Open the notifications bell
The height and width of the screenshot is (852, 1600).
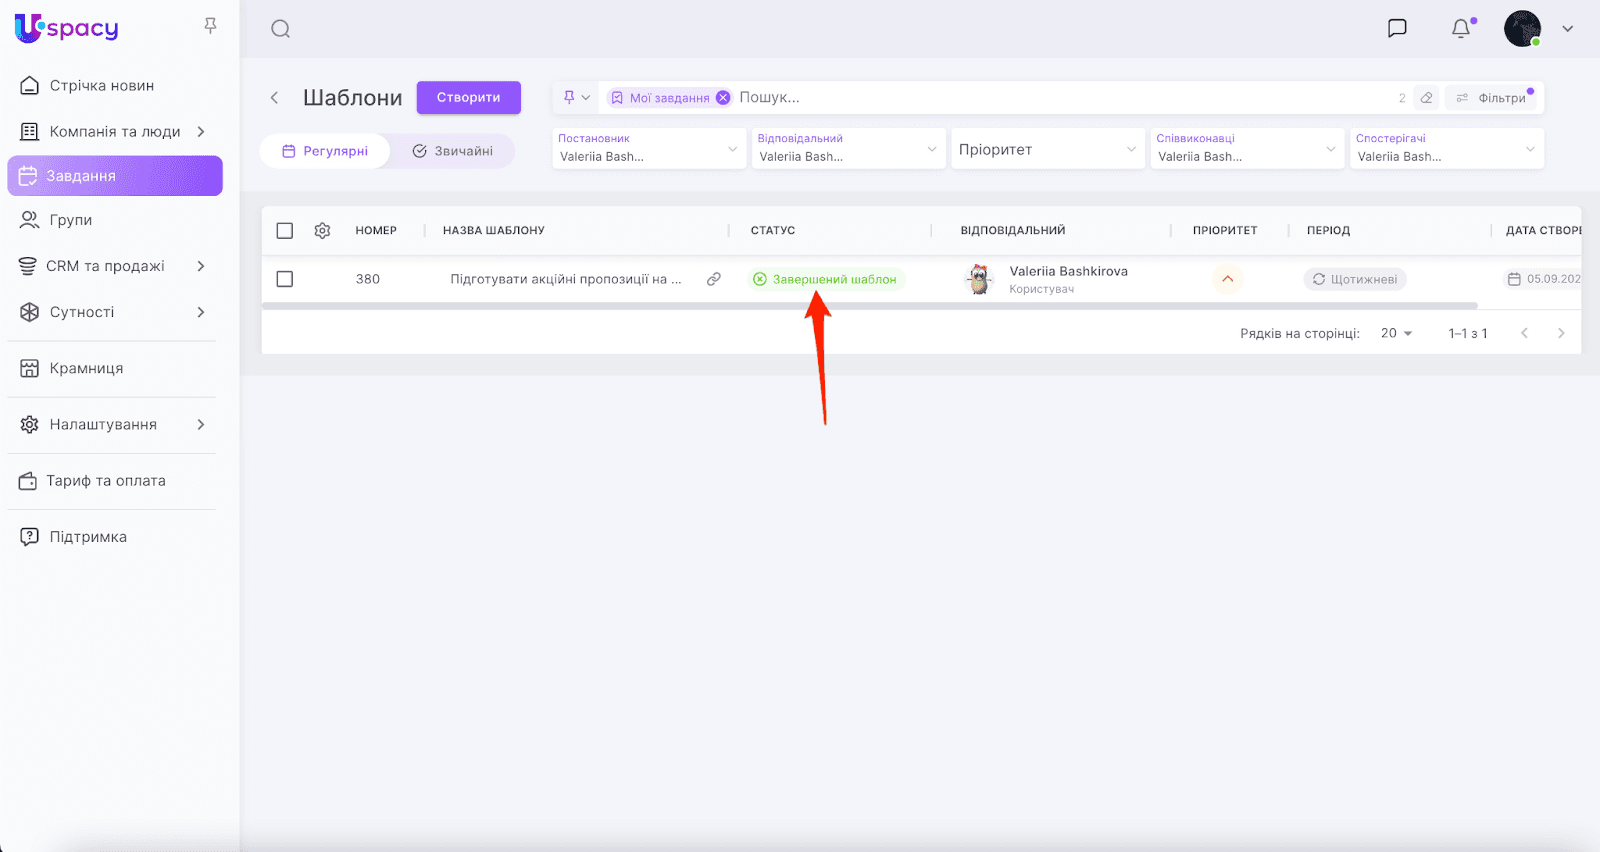point(1461,28)
